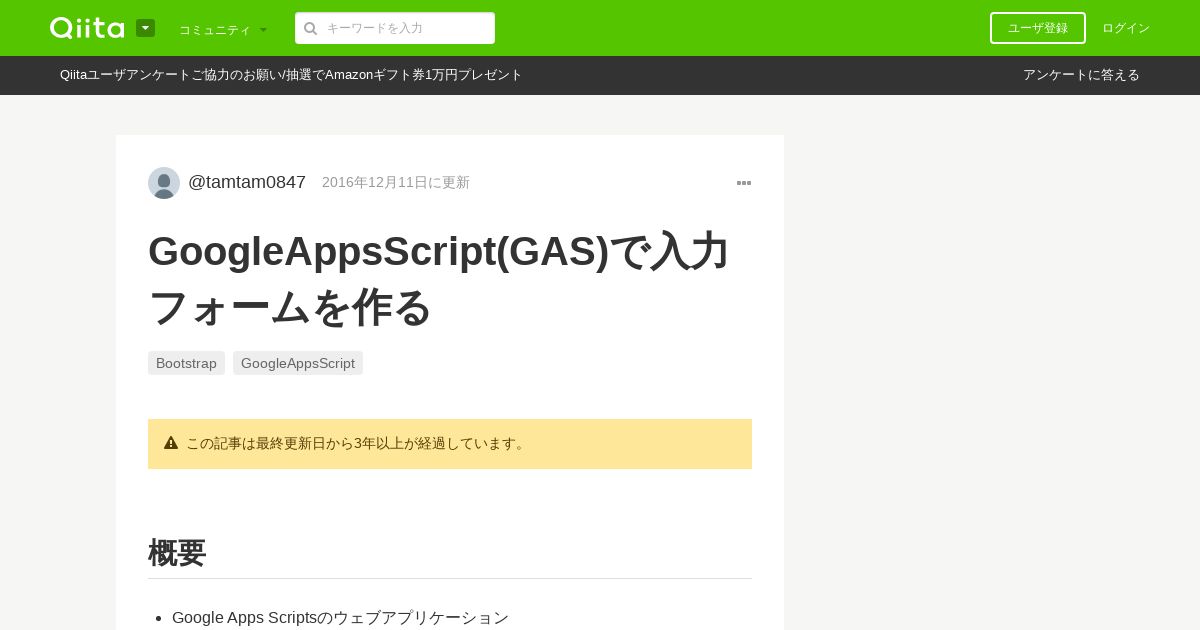1200x630 pixels.
Task: Click the 概要 heading
Action: pos(177,553)
